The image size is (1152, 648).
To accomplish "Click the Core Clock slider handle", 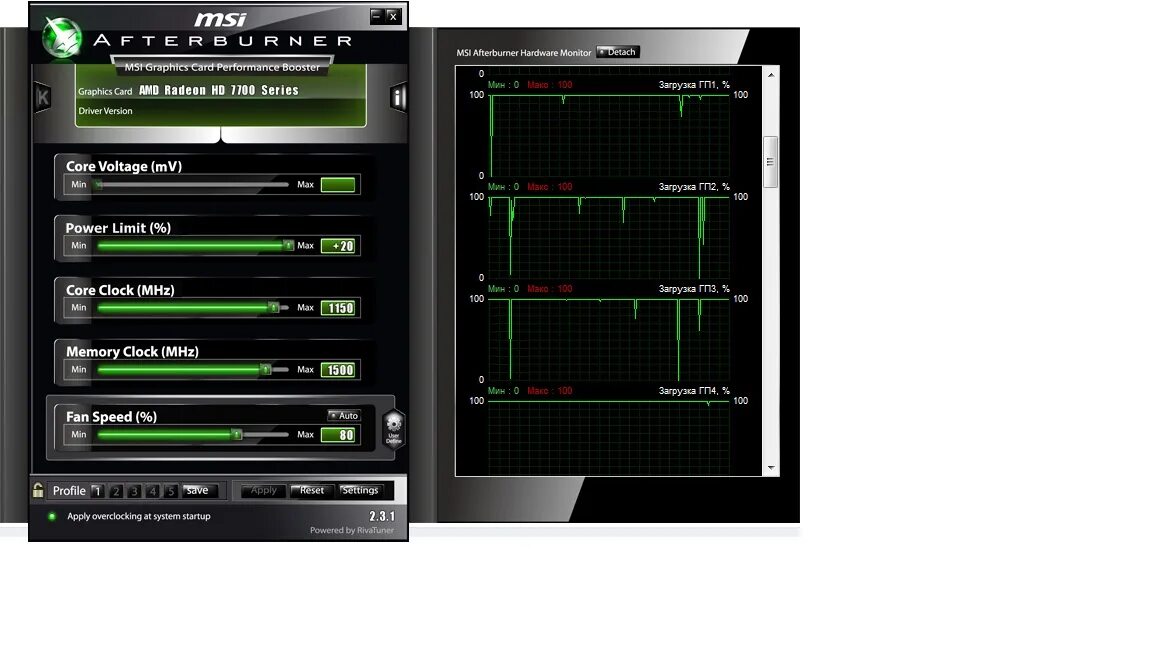I will (273, 307).
